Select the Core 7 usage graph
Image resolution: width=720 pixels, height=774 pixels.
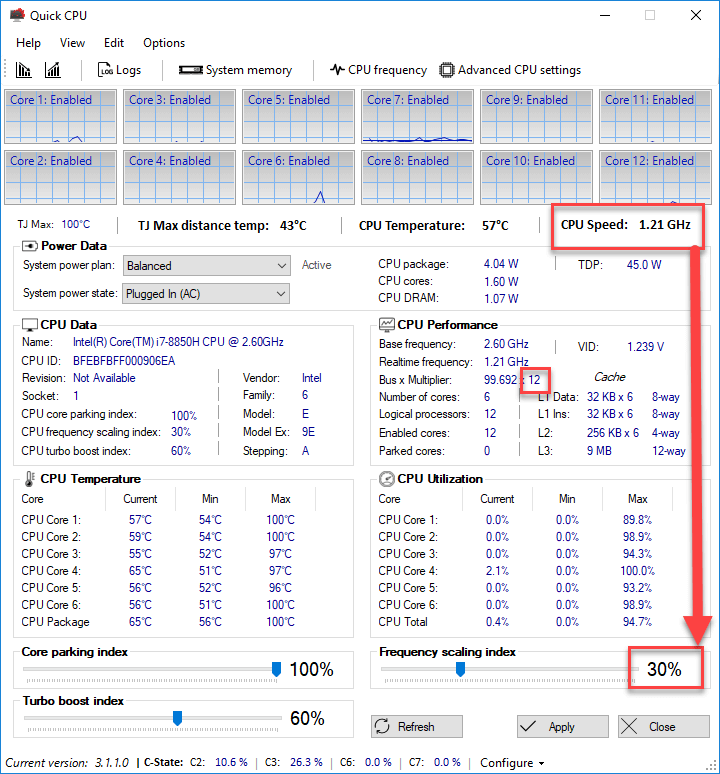pos(417,116)
